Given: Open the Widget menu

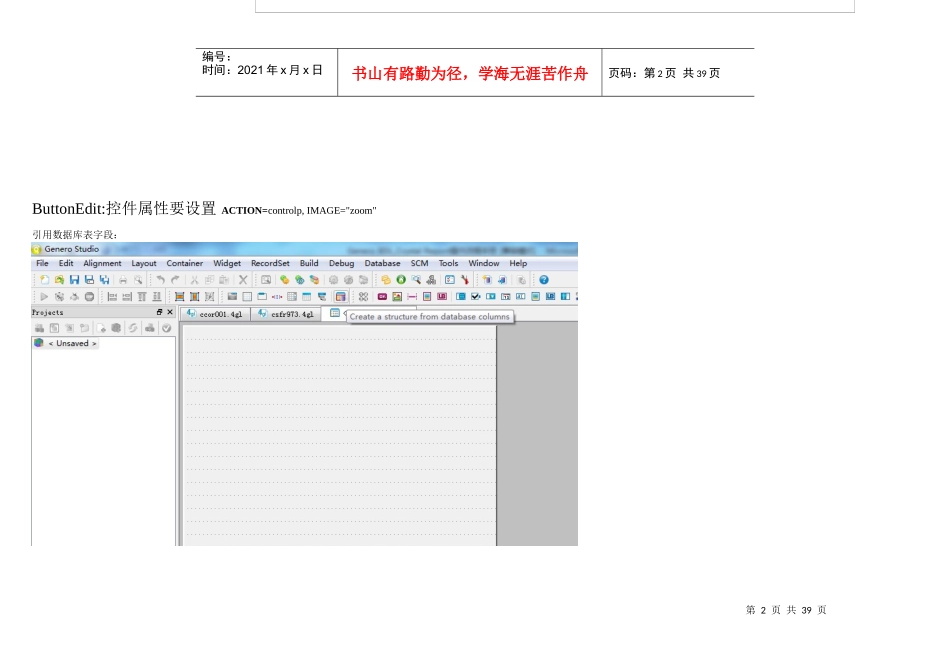Looking at the screenshot, I should [227, 264].
